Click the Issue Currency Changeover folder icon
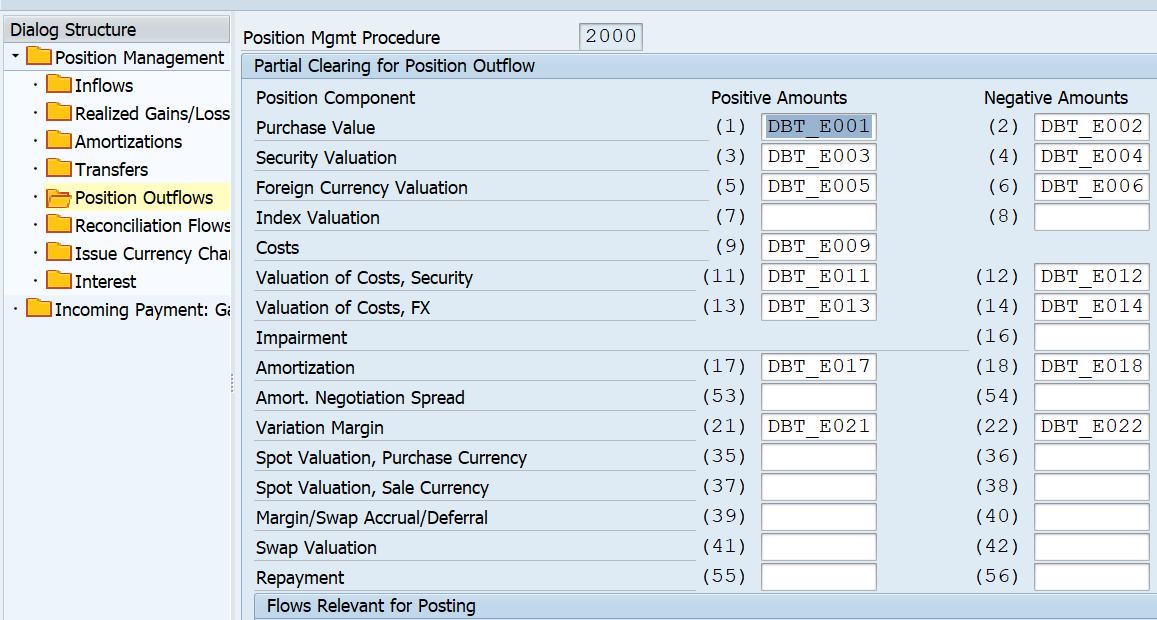The image size is (1157, 620). coord(59,253)
